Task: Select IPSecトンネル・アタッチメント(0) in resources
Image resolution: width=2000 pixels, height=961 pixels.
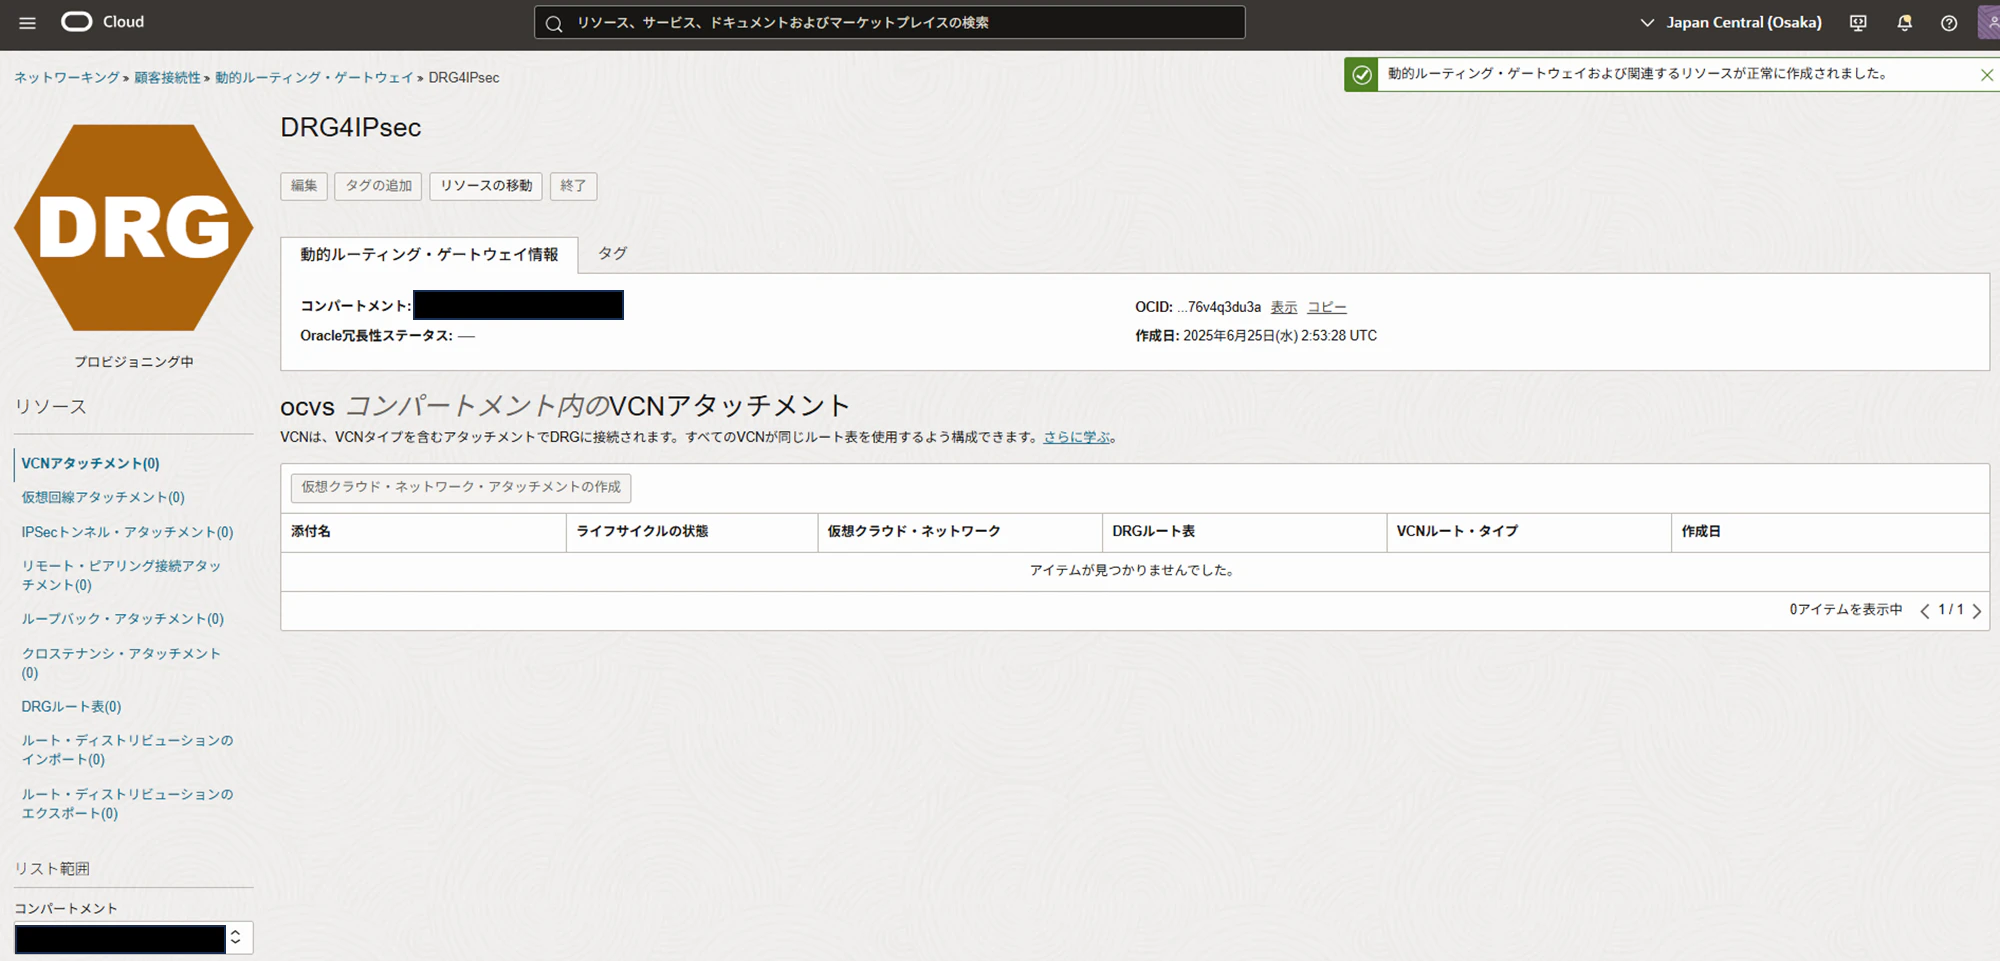Action: pyautogui.click(x=127, y=532)
